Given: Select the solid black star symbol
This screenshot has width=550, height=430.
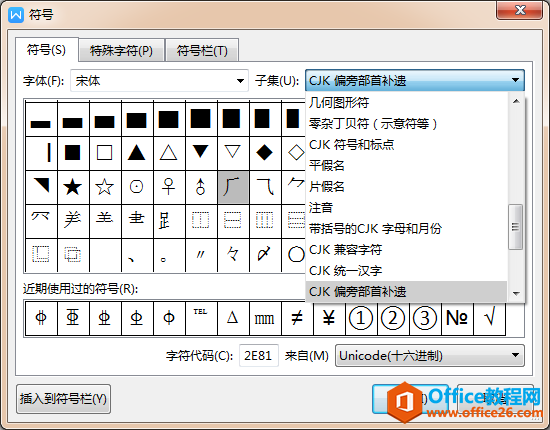Looking at the screenshot, I should pyautogui.click(x=73, y=187).
